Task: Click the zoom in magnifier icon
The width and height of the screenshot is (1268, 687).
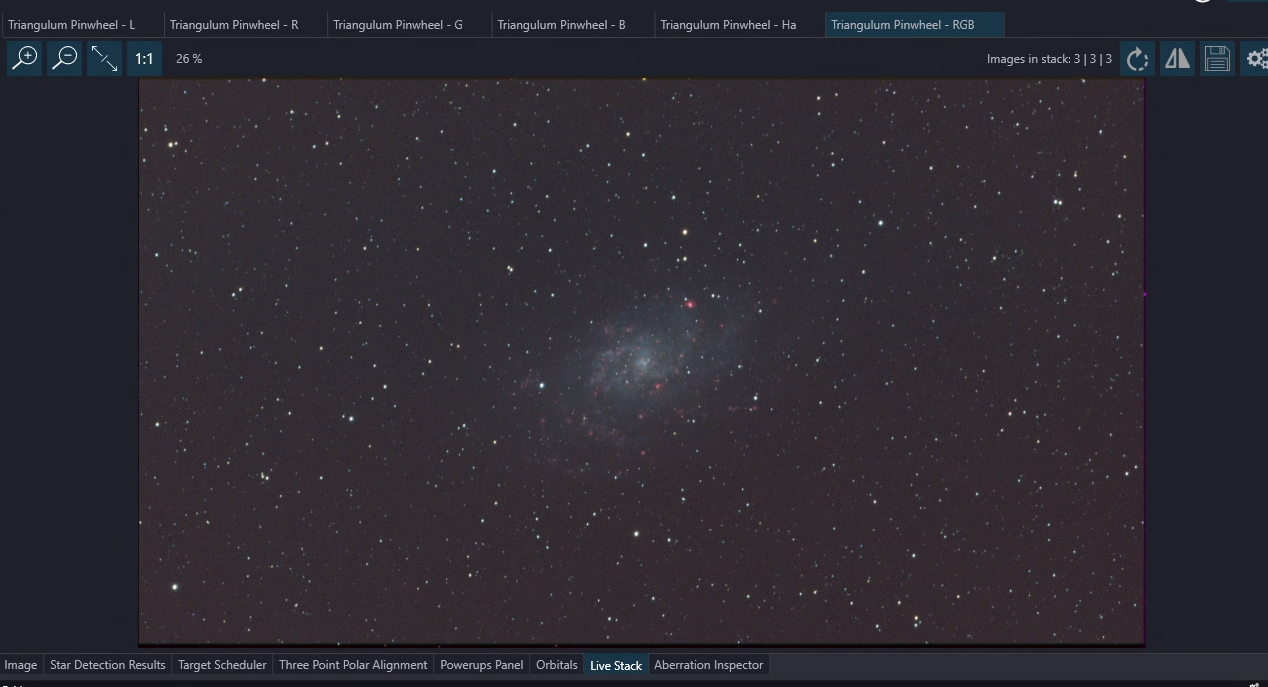Action: [24, 58]
